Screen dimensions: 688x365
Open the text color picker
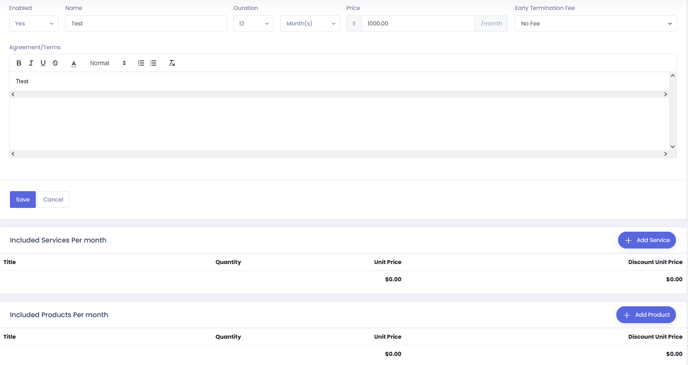pyautogui.click(x=74, y=64)
